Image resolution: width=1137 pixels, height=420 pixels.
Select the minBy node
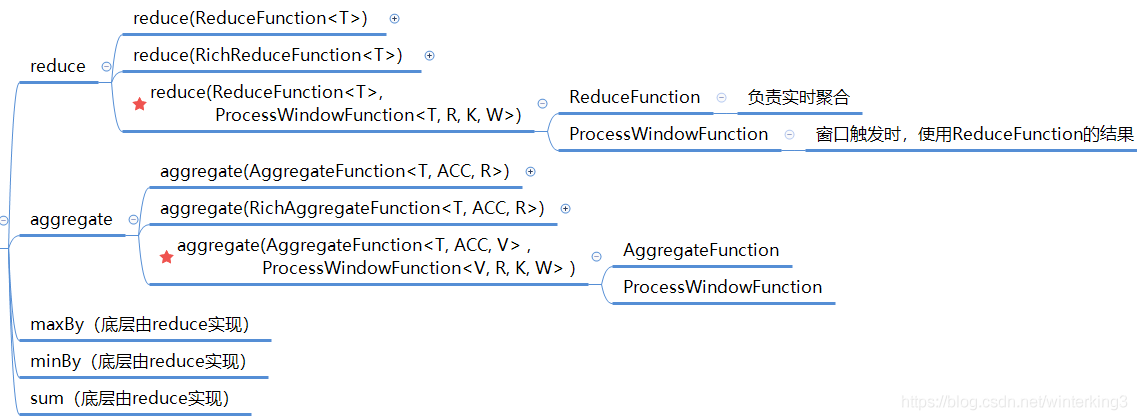(138, 361)
